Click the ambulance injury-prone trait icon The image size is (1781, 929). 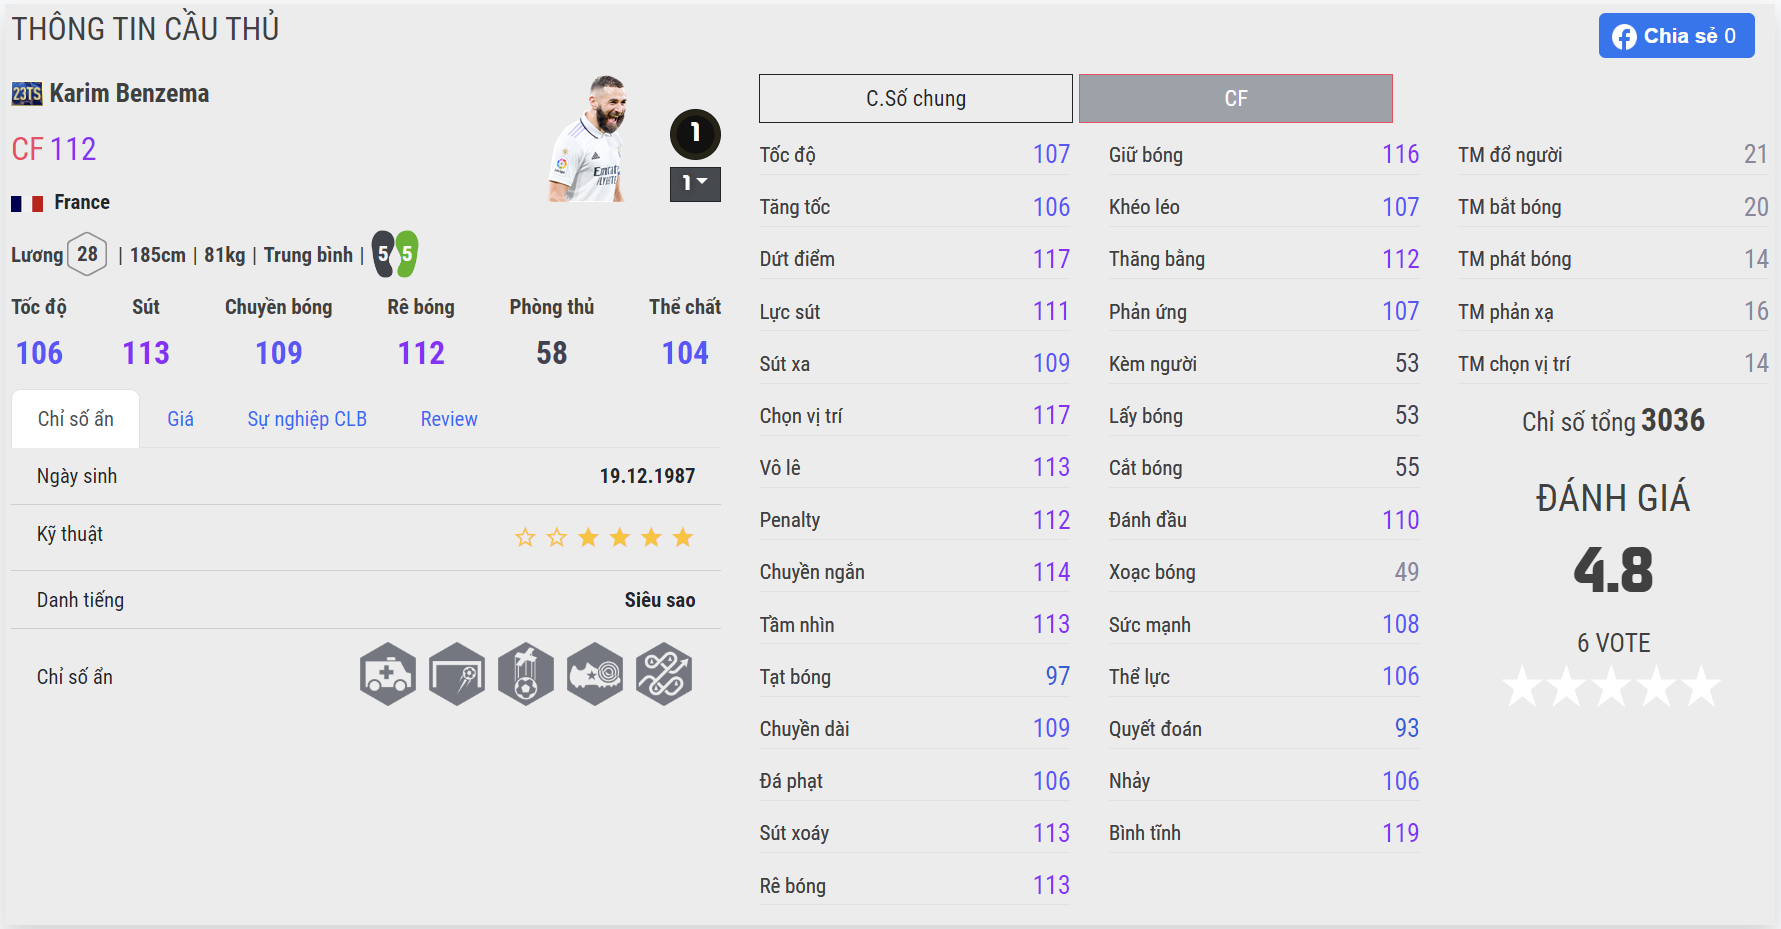(x=388, y=674)
